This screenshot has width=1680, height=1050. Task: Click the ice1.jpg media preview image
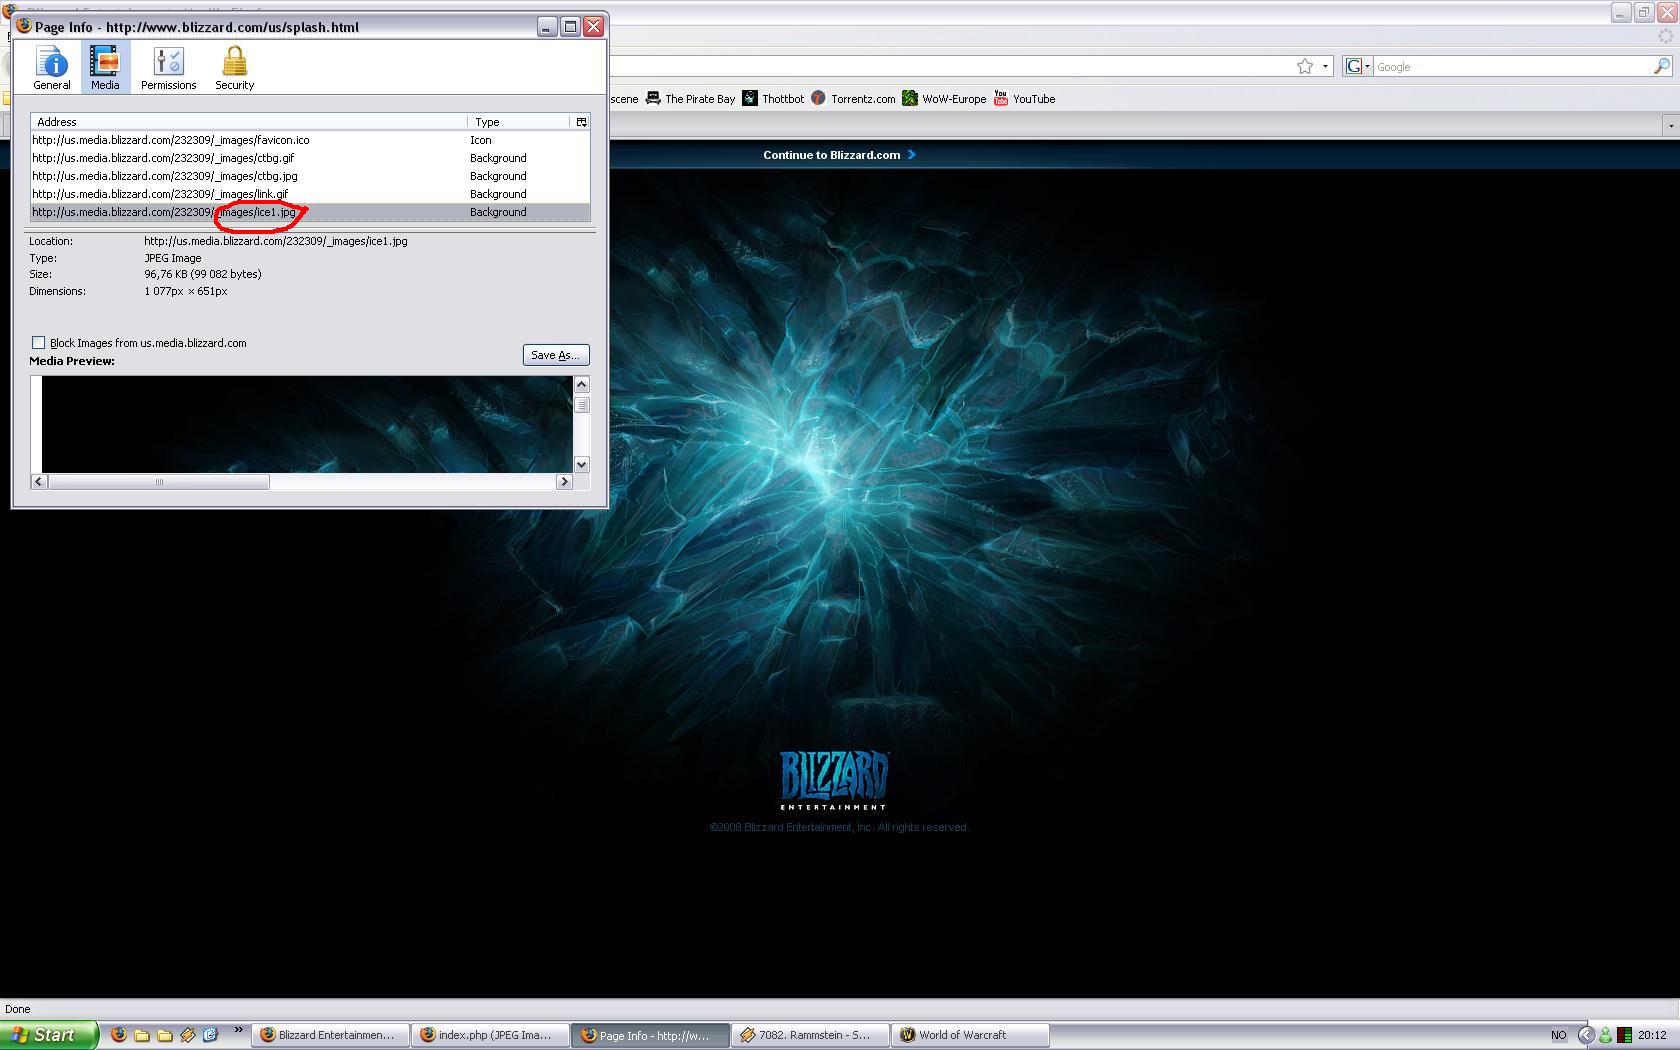[307, 424]
